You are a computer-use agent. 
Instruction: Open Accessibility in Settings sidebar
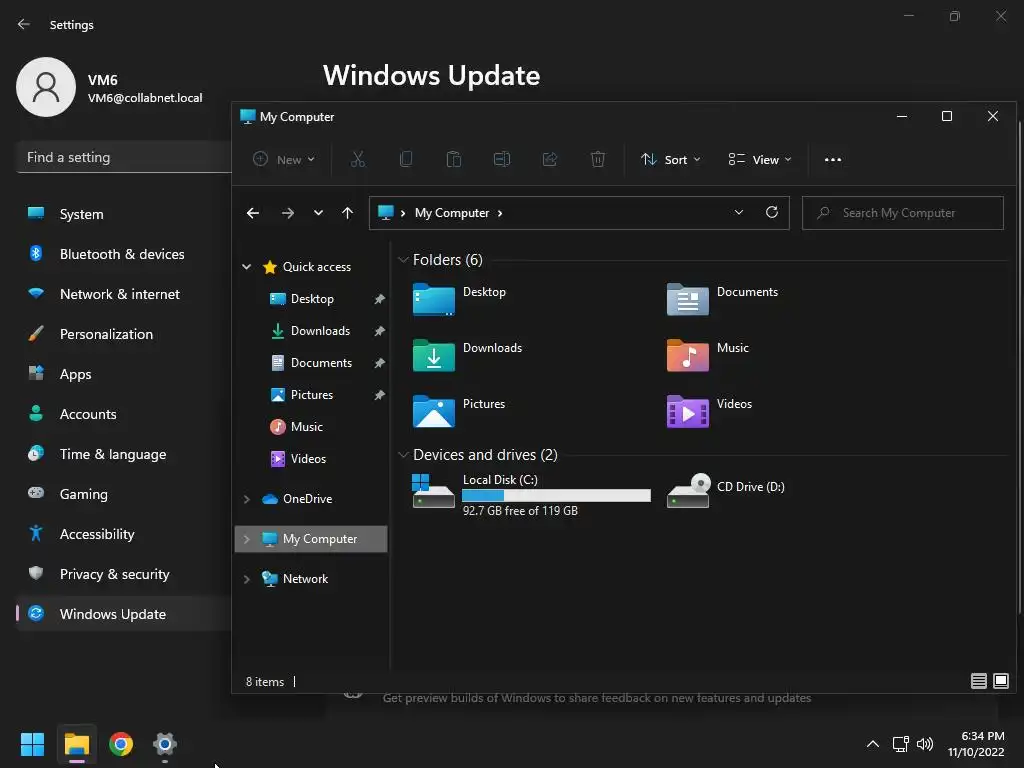pyautogui.click(x=124, y=534)
